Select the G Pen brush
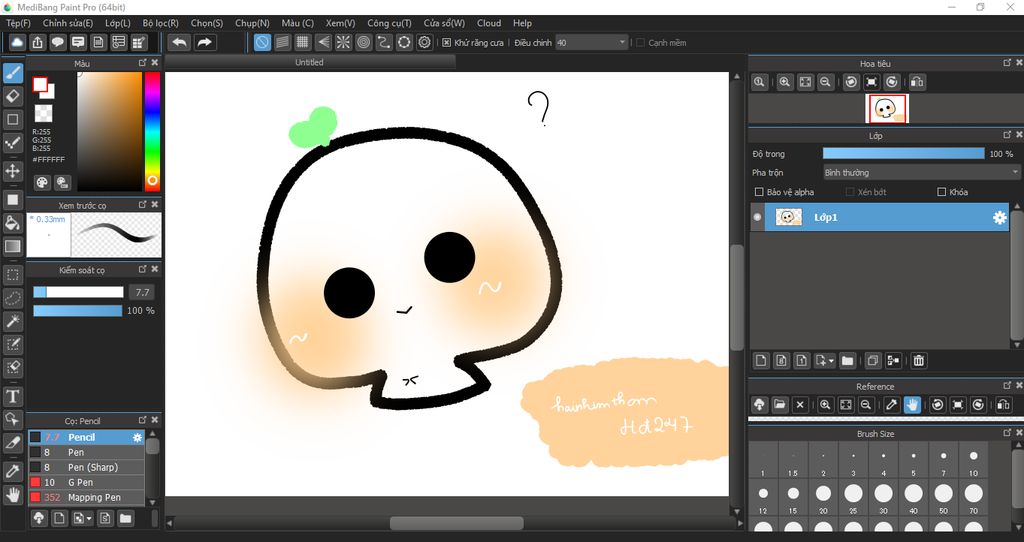The width and height of the screenshot is (1024, 542). point(80,482)
